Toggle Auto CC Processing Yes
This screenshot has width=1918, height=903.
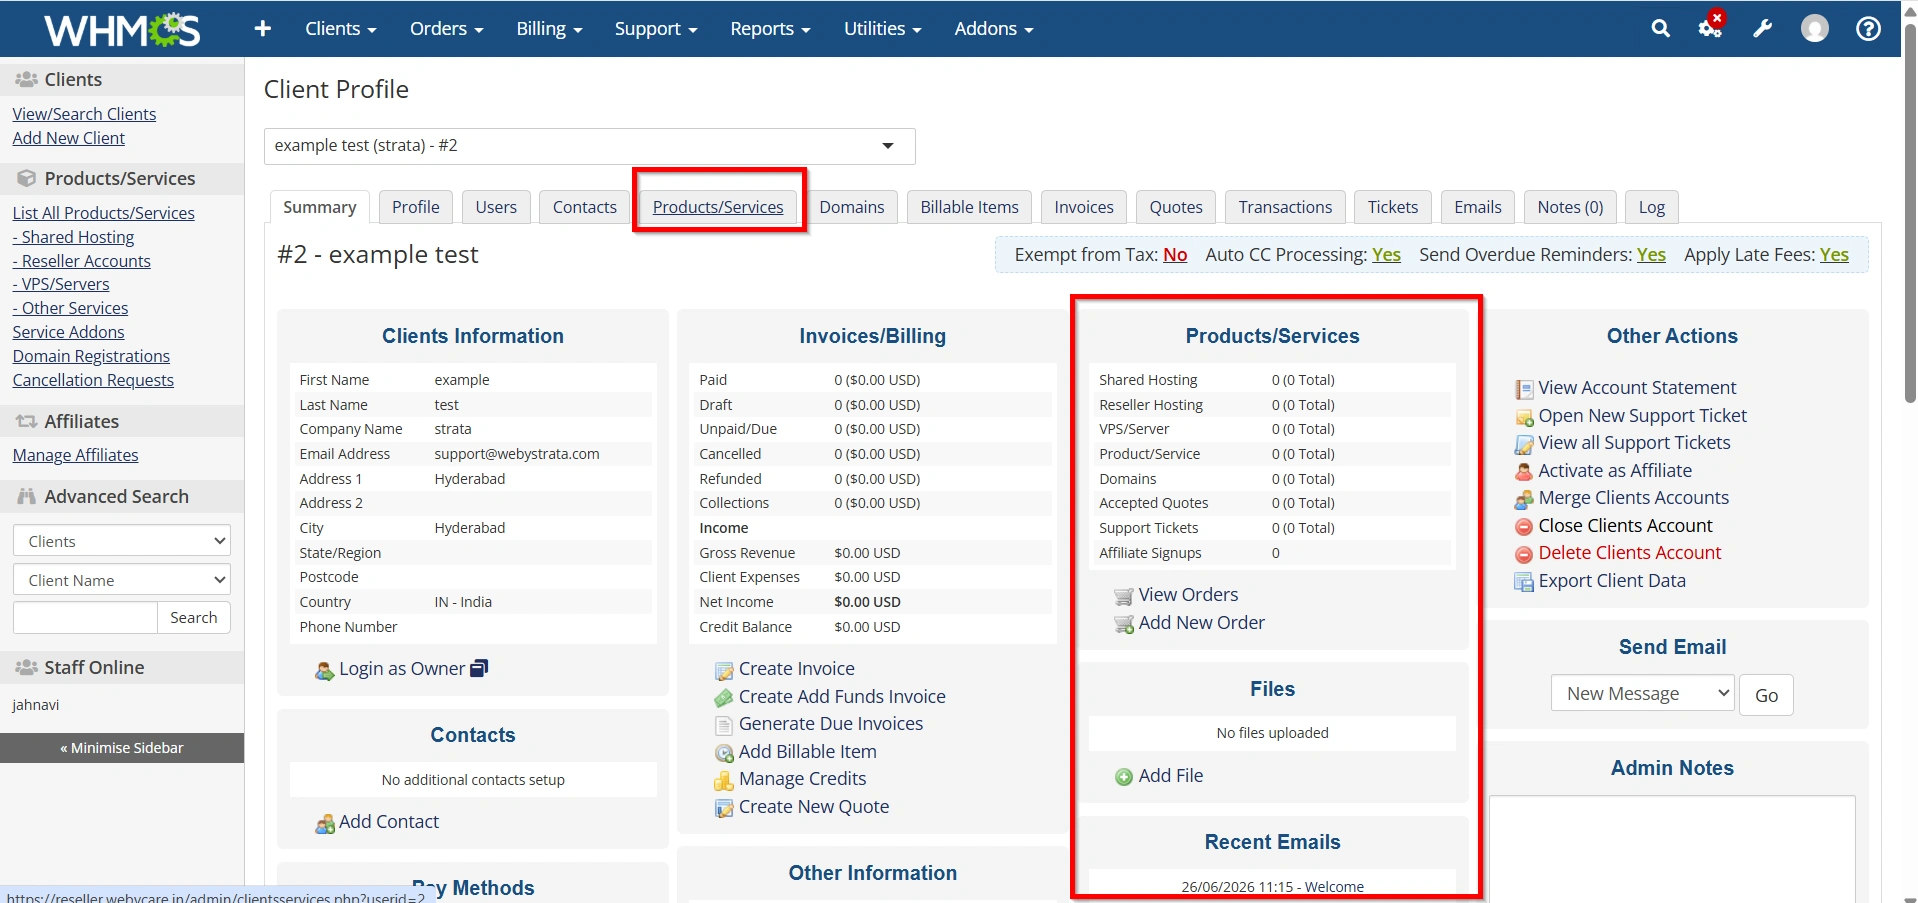pos(1386,255)
